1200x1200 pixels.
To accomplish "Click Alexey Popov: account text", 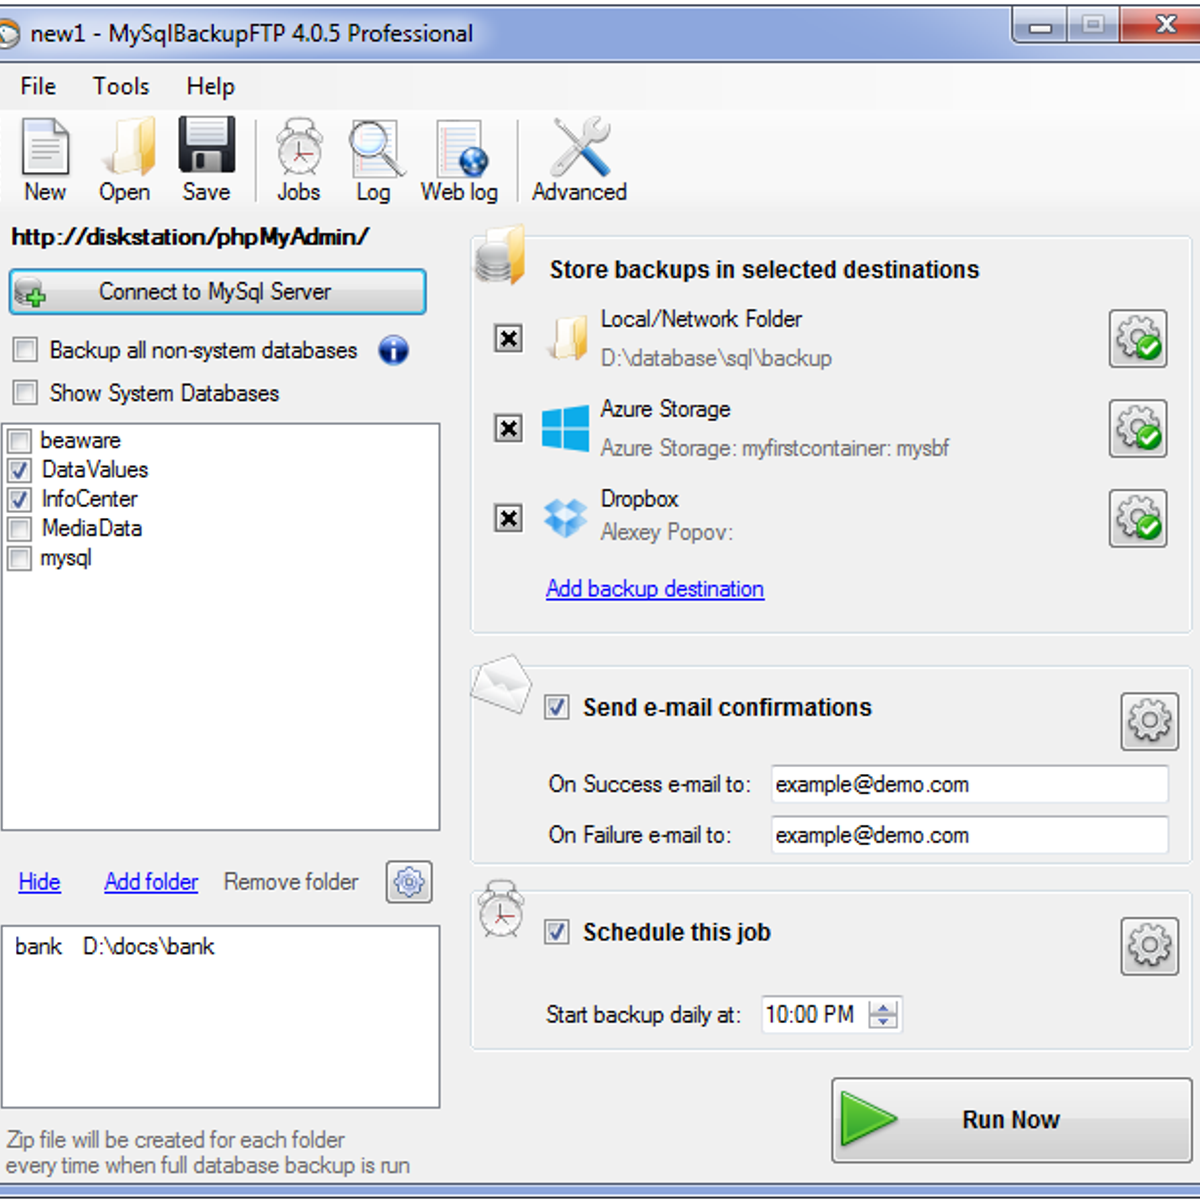I will pos(667,533).
